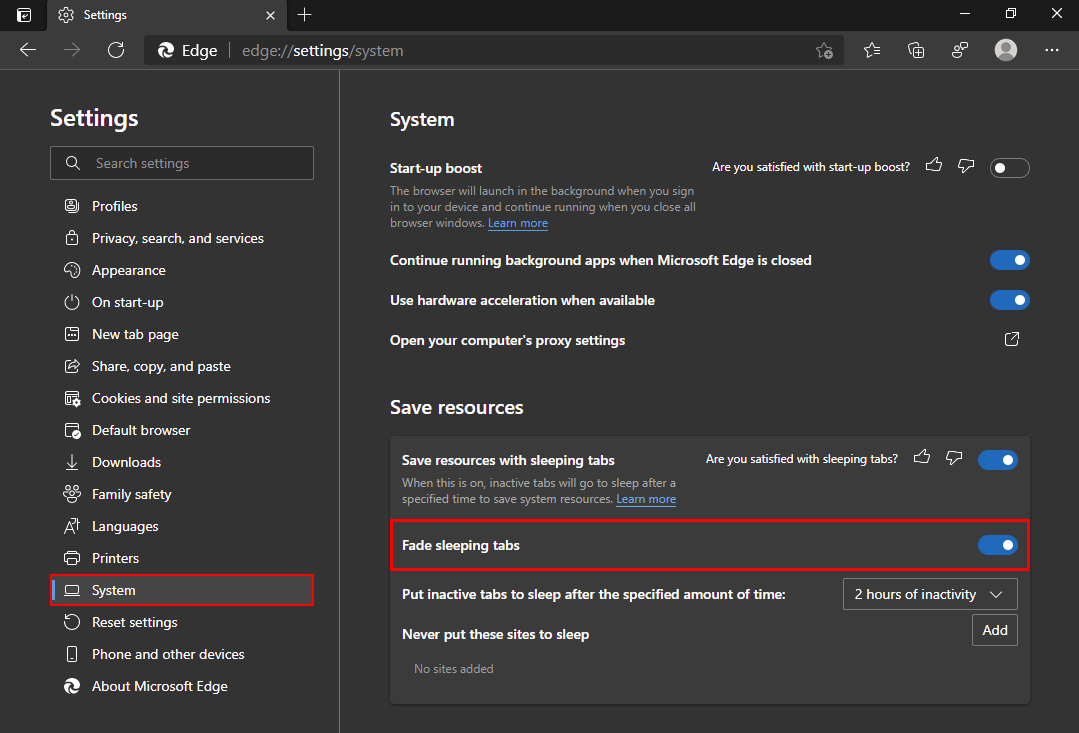Thumbs up for start-up boost
The height and width of the screenshot is (733, 1079).
click(933, 165)
